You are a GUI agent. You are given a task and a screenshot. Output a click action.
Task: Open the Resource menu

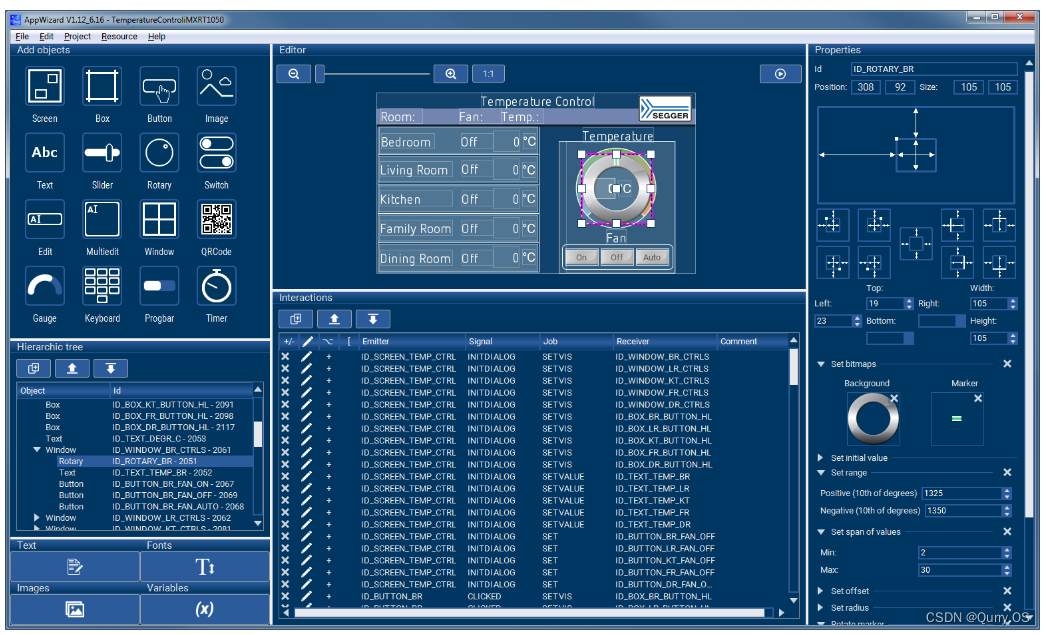point(119,36)
